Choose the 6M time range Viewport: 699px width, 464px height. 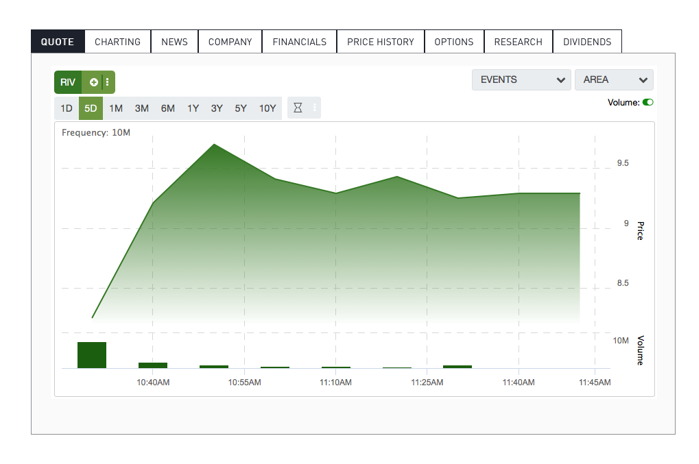[x=168, y=108]
